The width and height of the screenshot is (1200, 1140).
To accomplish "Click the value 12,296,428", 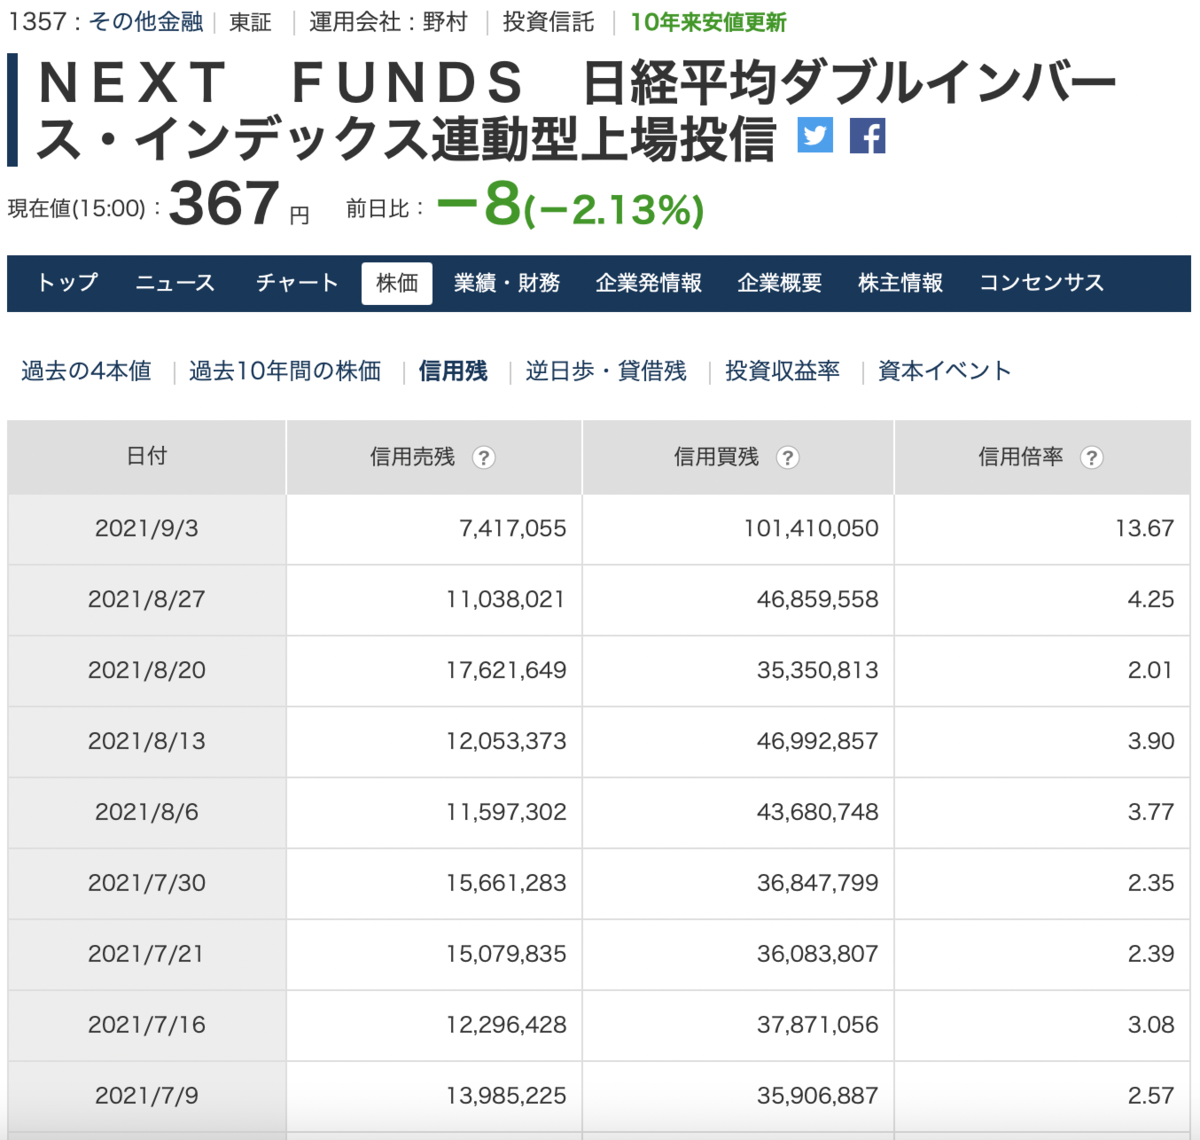I will 506,1026.
